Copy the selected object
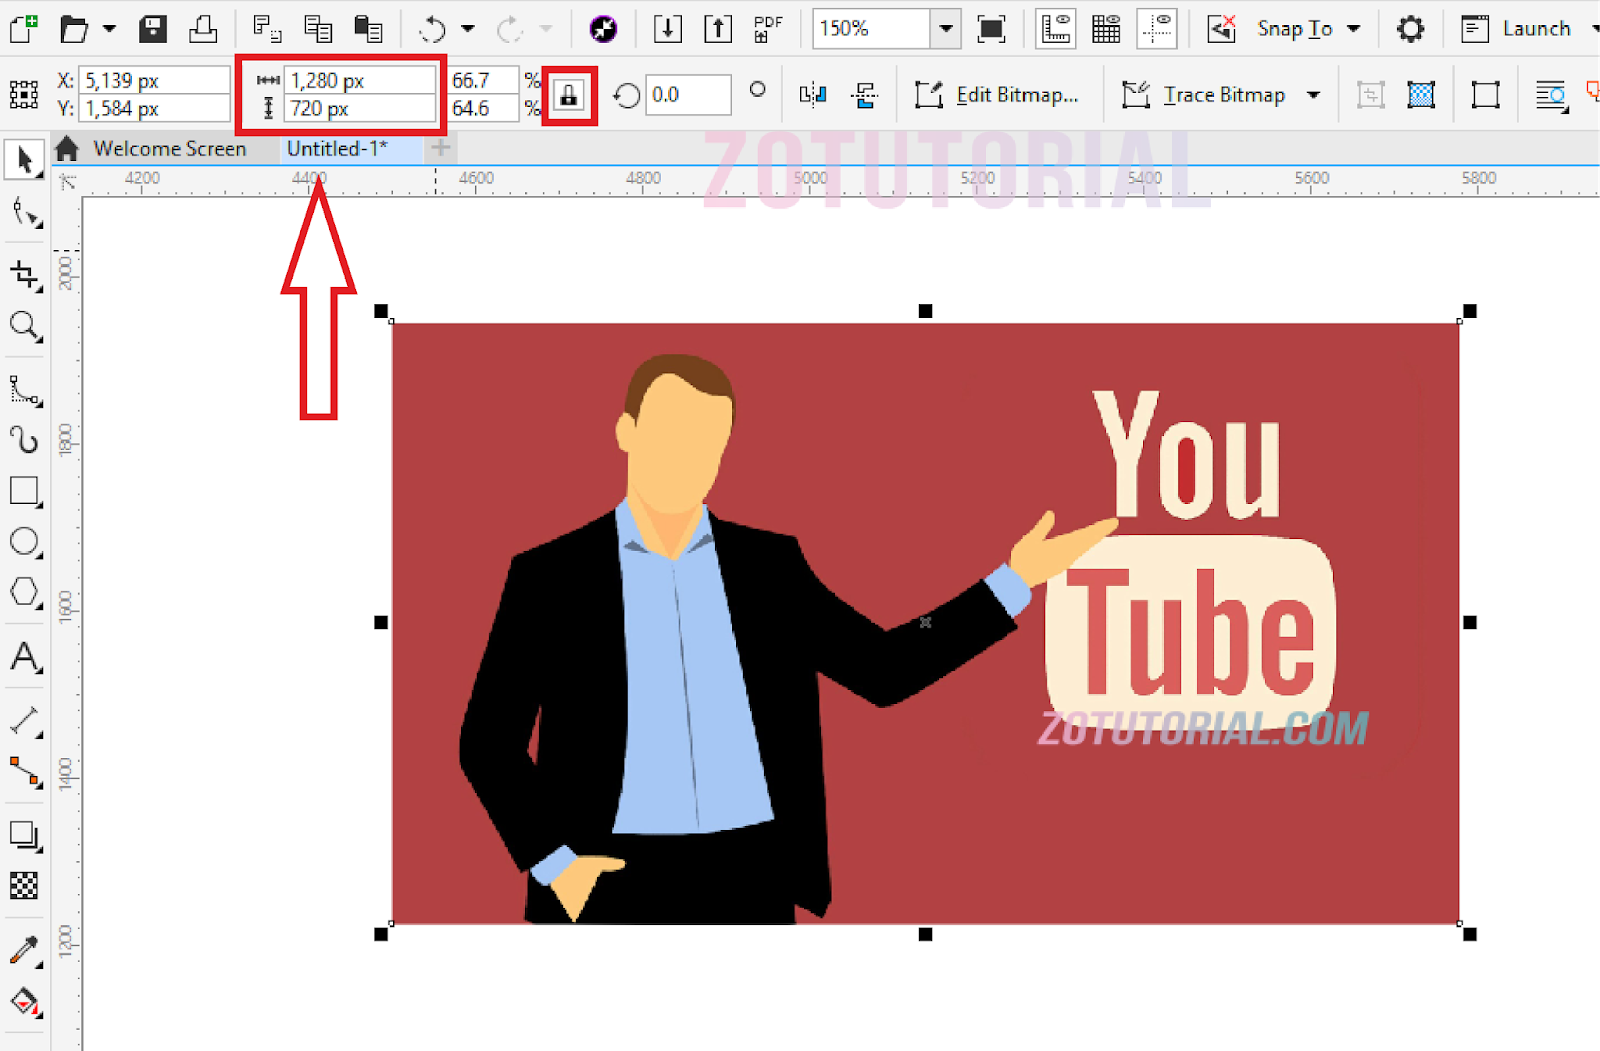This screenshot has width=1600, height=1051. click(x=318, y=28)
